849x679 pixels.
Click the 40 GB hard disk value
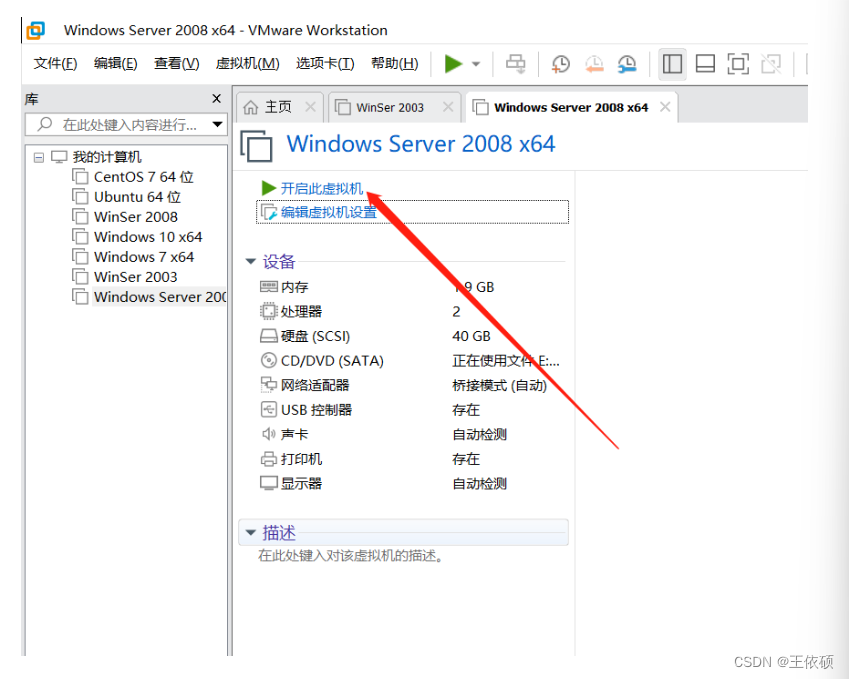coord(472,336)
